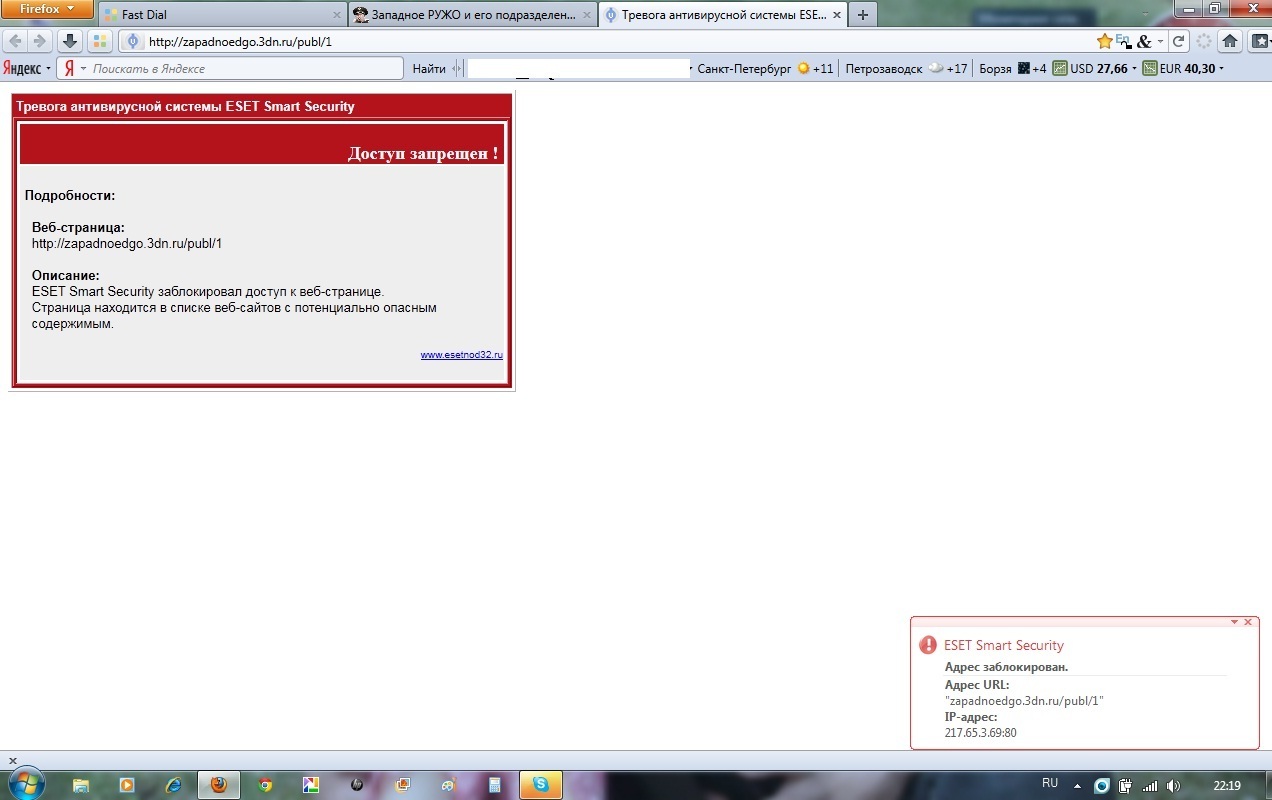This screenshot has width=1272, height=800.
Task: Open the Downloads arrow button
Action: pos(70,41)
